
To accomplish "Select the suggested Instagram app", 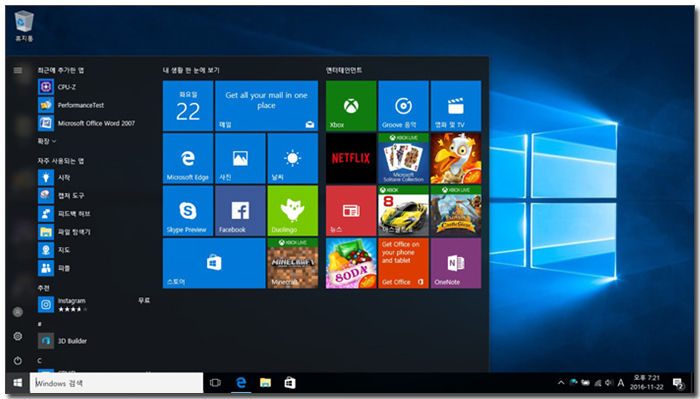I will pos(94,304).
